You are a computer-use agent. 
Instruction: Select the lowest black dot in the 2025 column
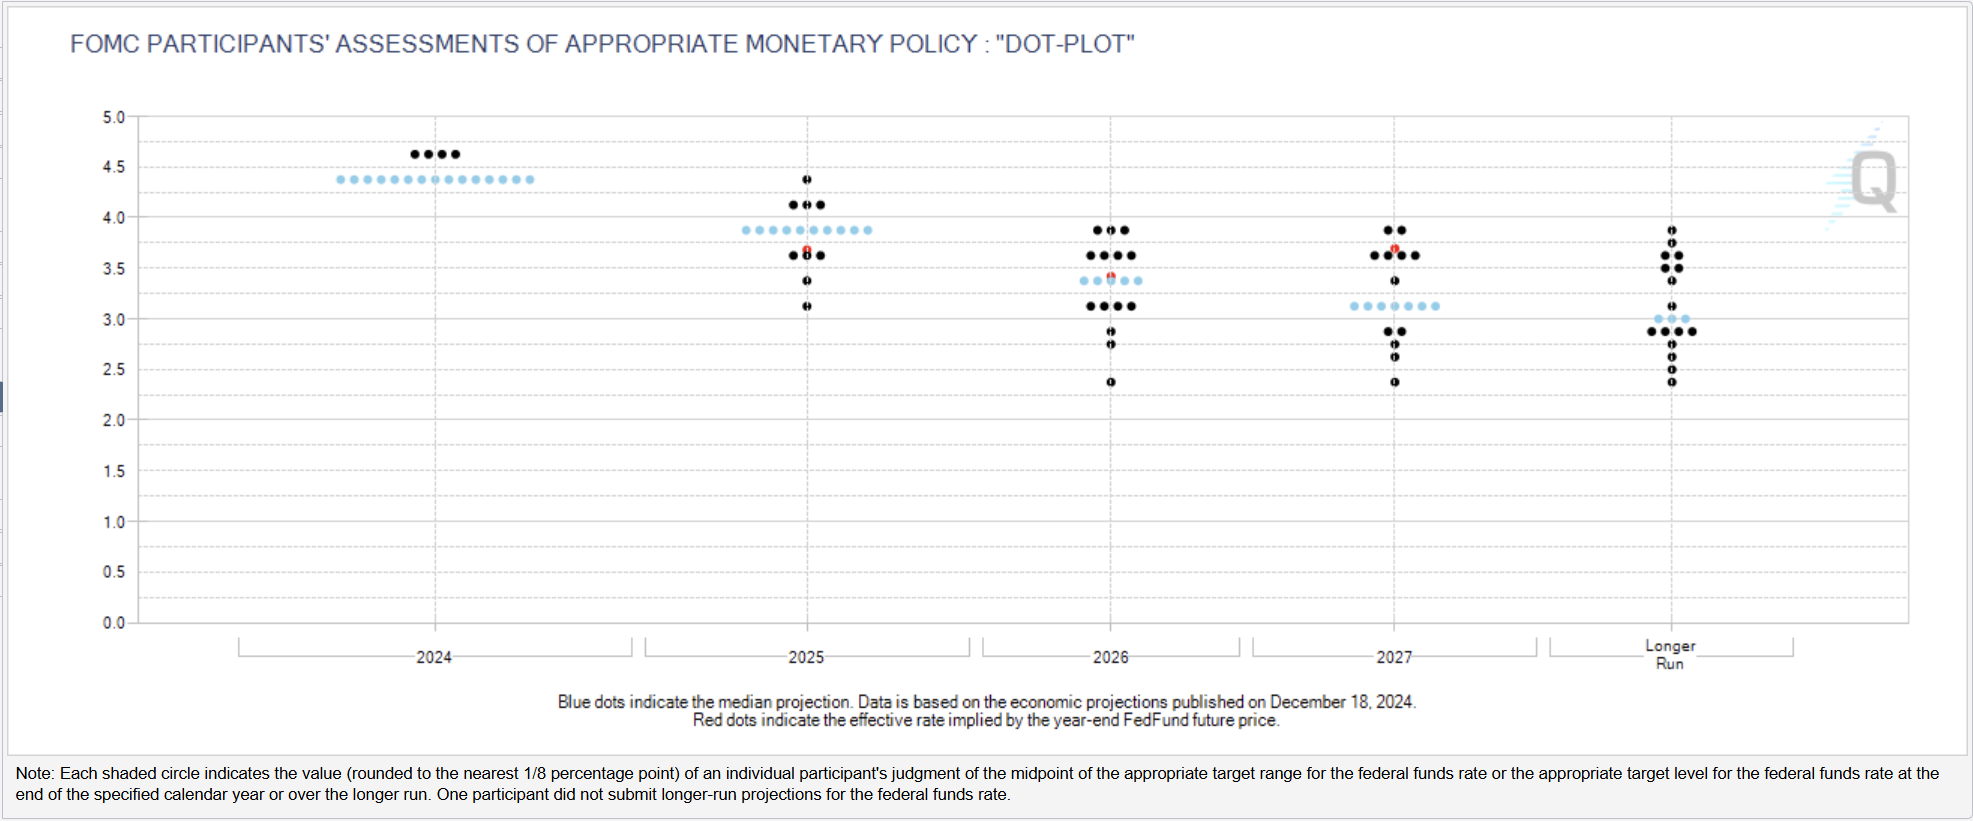coord(807,306)
